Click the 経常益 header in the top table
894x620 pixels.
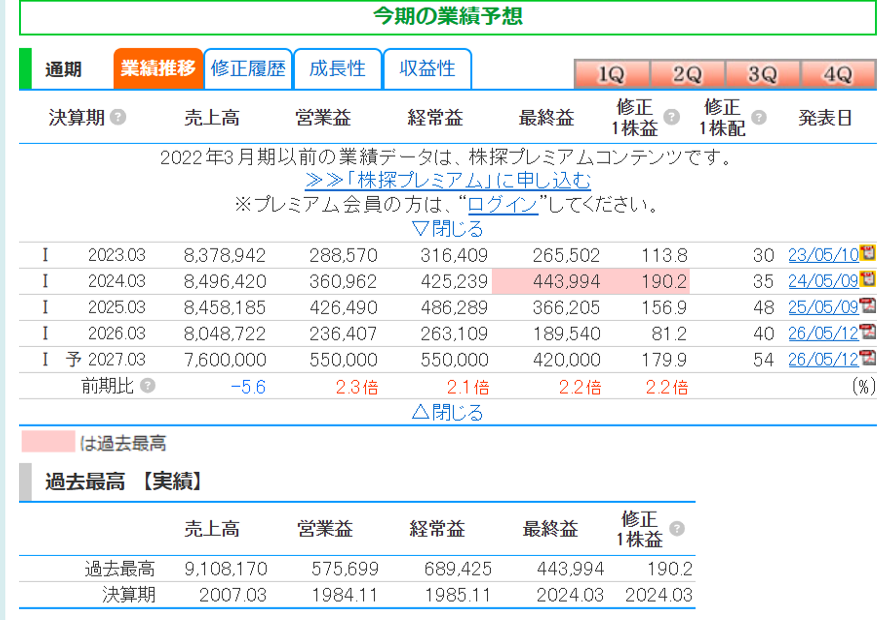[435, 118]
